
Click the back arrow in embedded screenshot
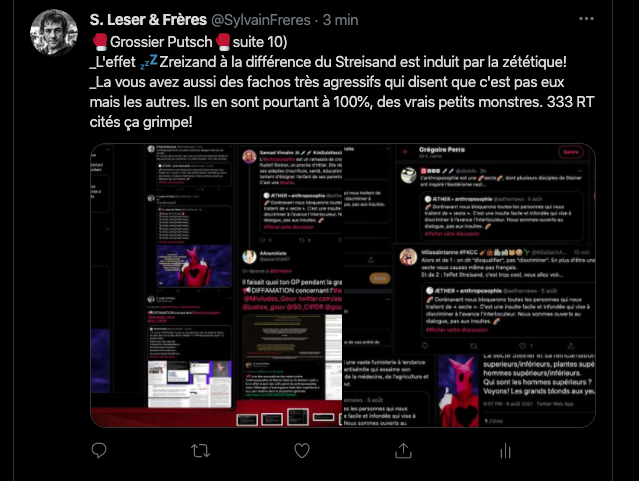[x=405, y=152]
